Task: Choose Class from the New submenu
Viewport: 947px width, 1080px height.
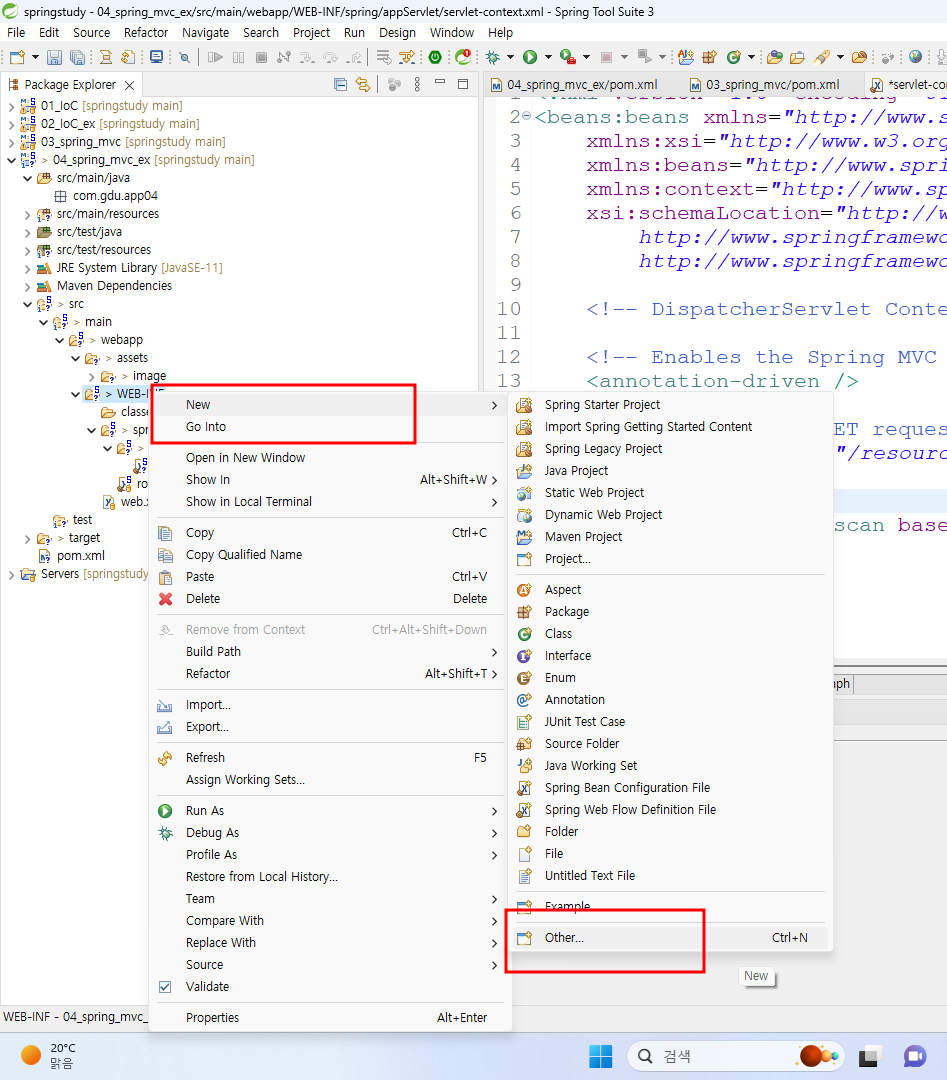Action: 671,634
